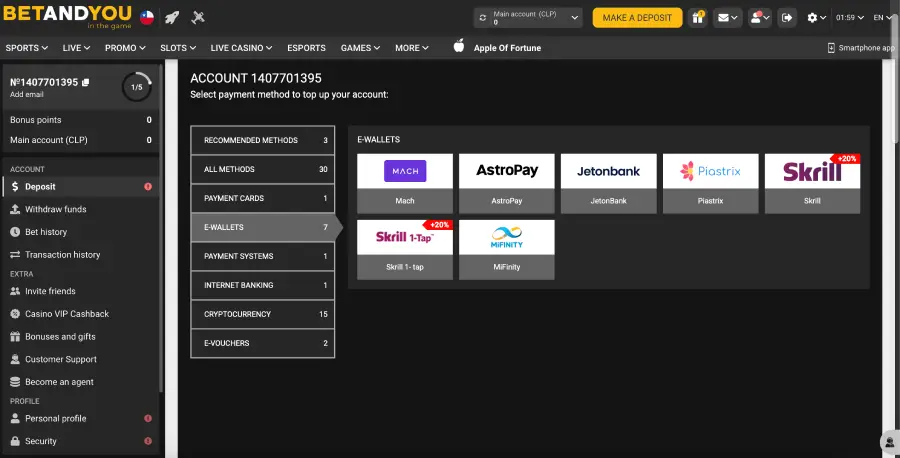Open Invite friends page

coord(80,291)
